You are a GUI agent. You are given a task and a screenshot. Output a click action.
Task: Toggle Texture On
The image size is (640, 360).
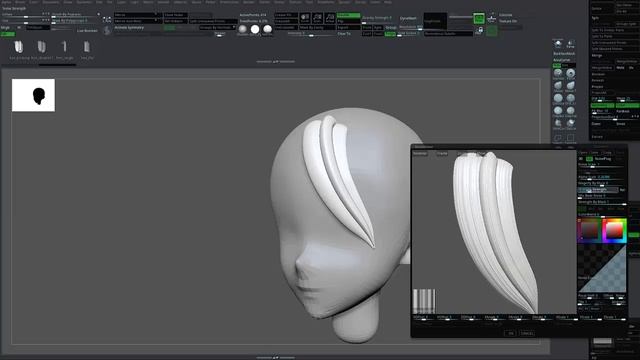(508, 21)
